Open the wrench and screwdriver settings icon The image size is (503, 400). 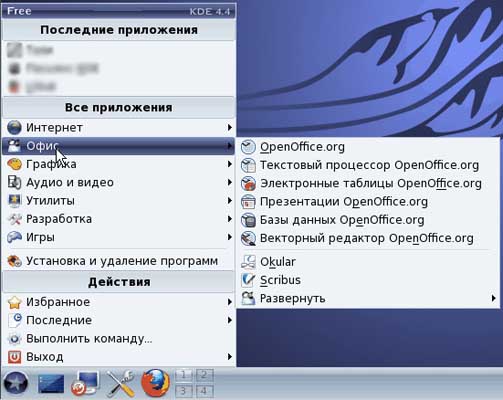pos(120,383)
